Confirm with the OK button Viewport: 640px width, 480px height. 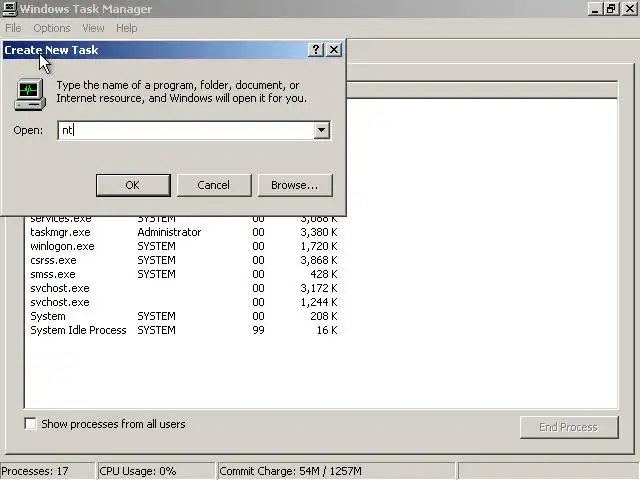(133, 185)
